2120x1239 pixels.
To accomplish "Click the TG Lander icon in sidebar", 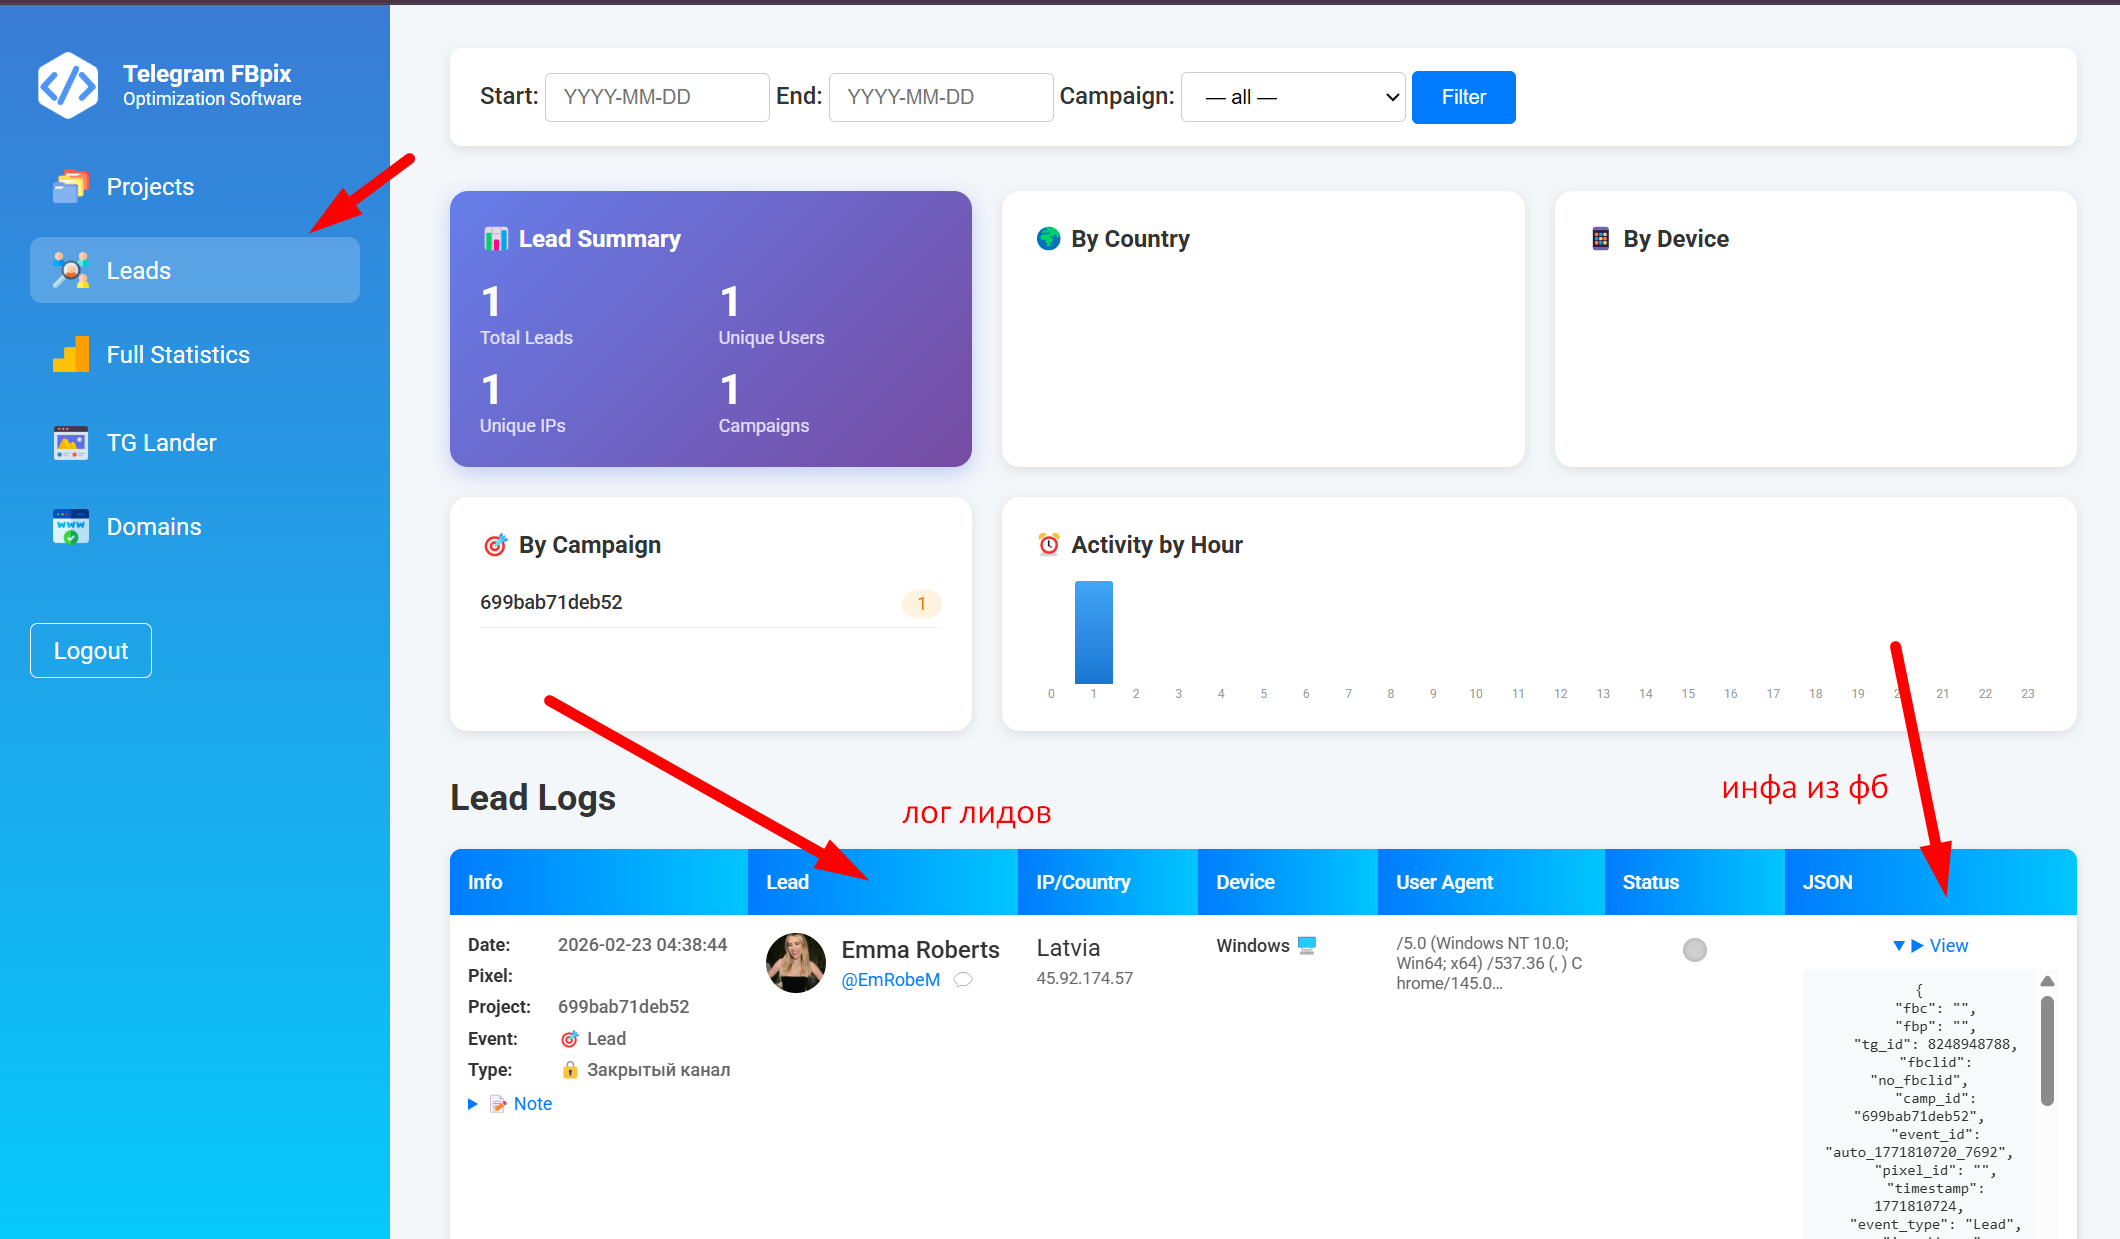I will (x=71, y=443).
